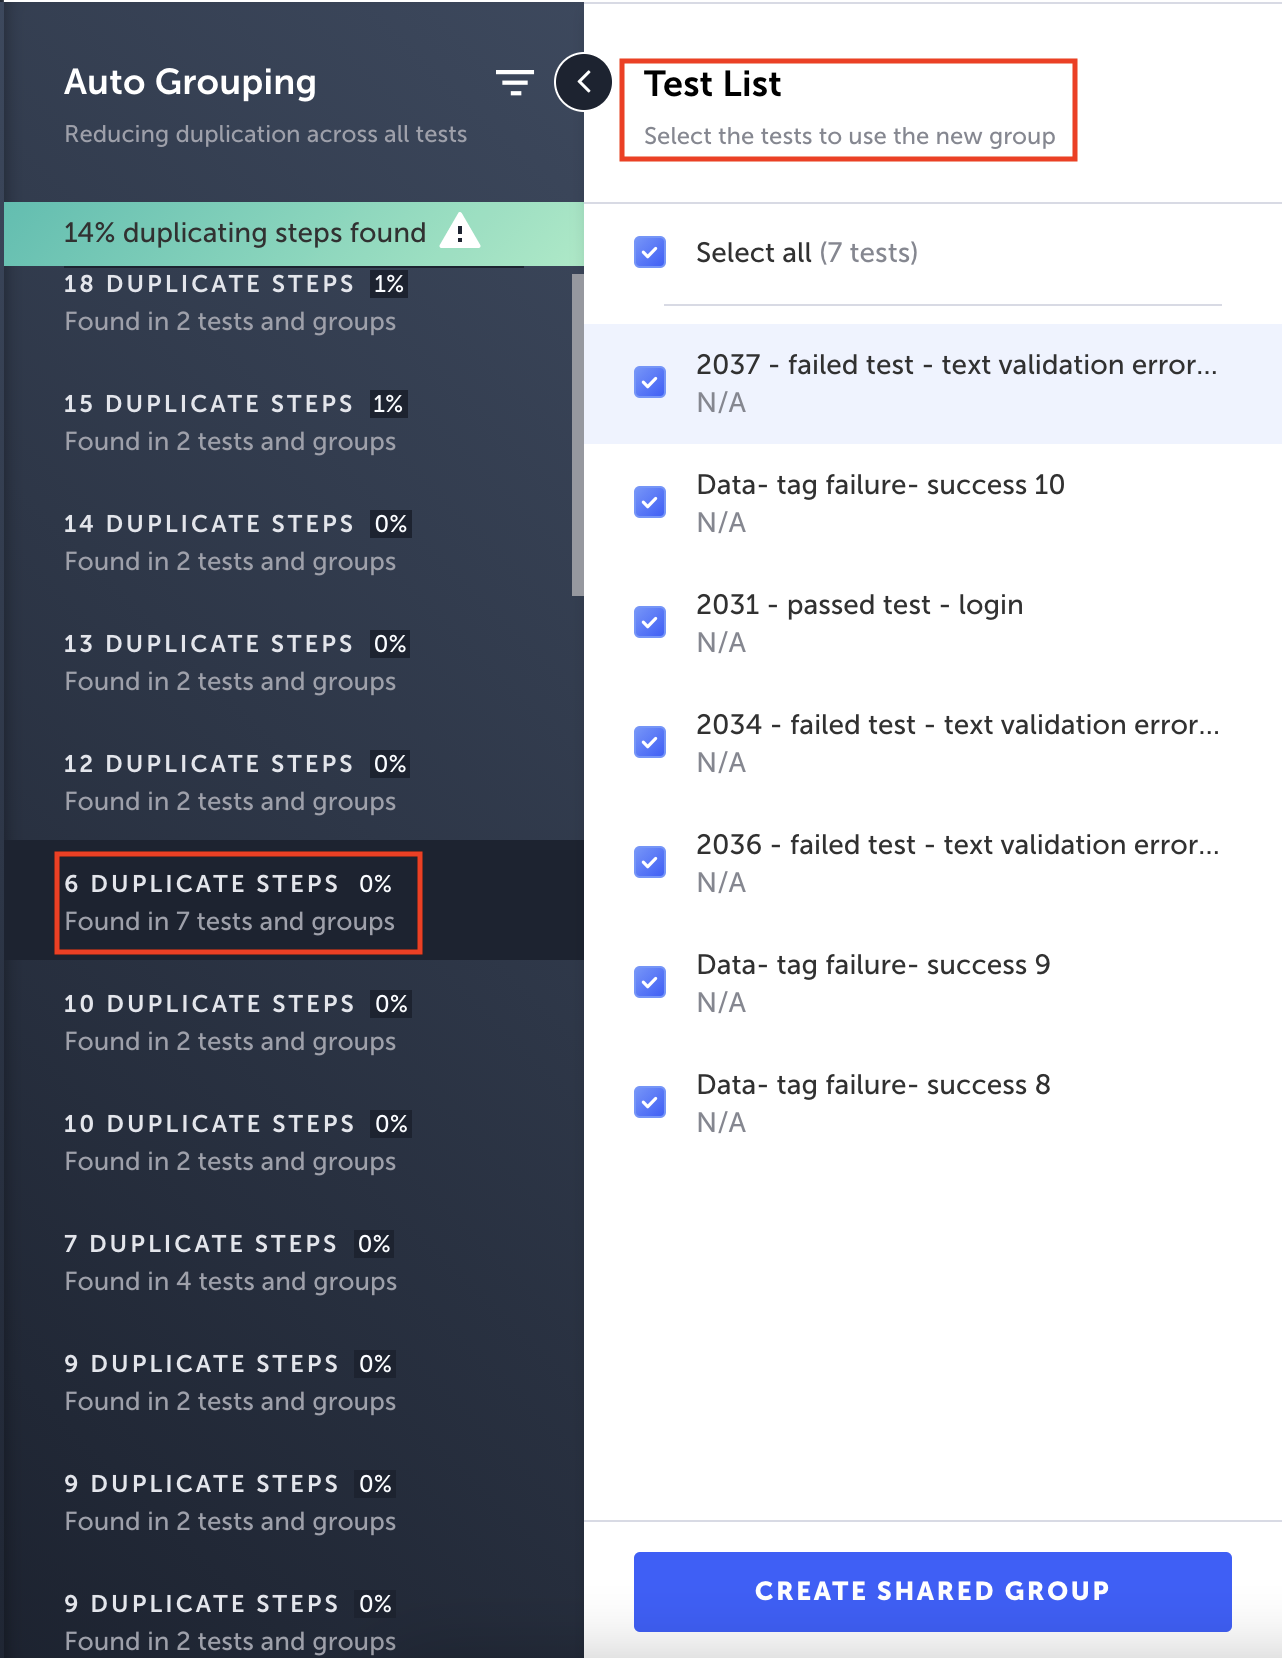Toggle Data- tag failure- success 8 checkbox
1282x1658 pixels.
pyautogui.click(x=650, y=1102)
